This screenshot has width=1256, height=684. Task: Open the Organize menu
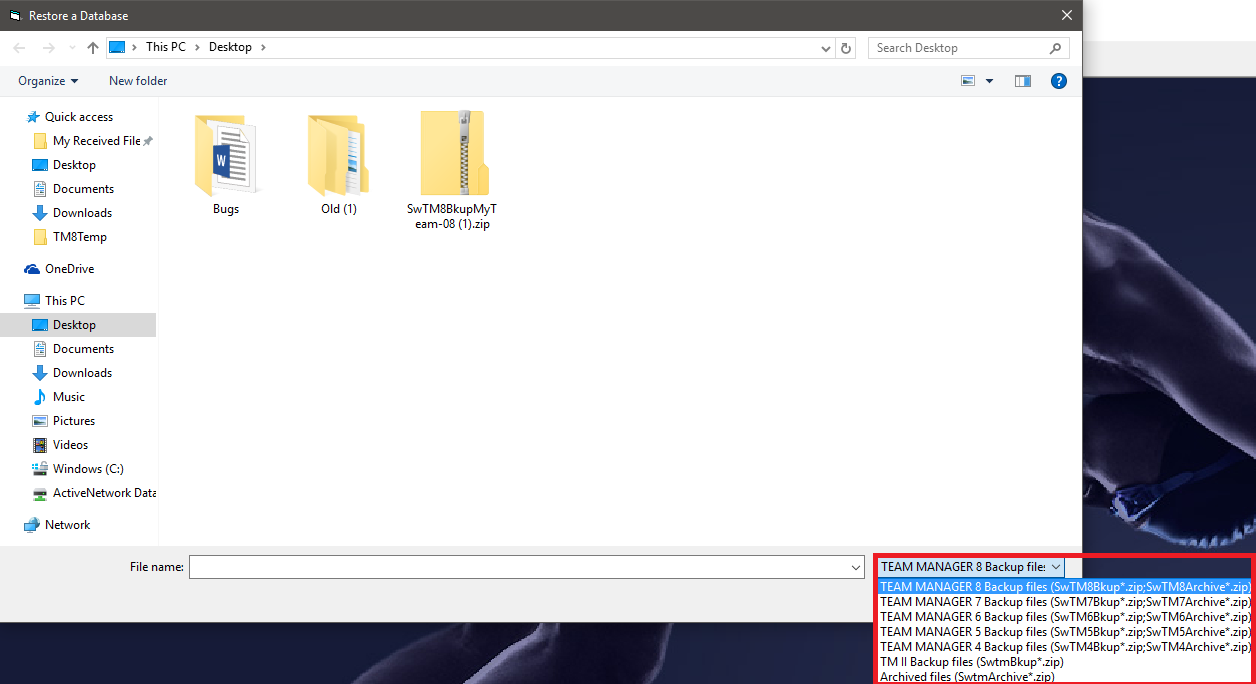click(48, 81)
